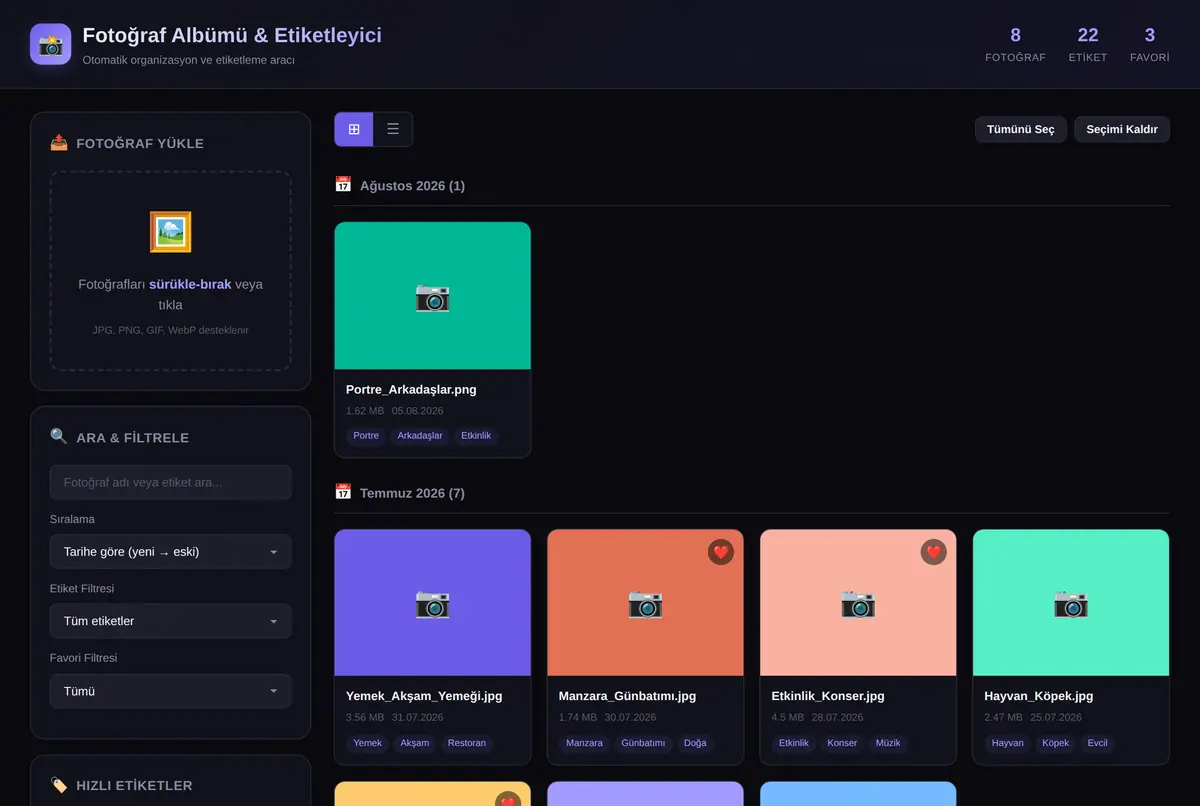
Task: Click the calendar icon beside Ağustos 2026
Action: tap(343, 185)
